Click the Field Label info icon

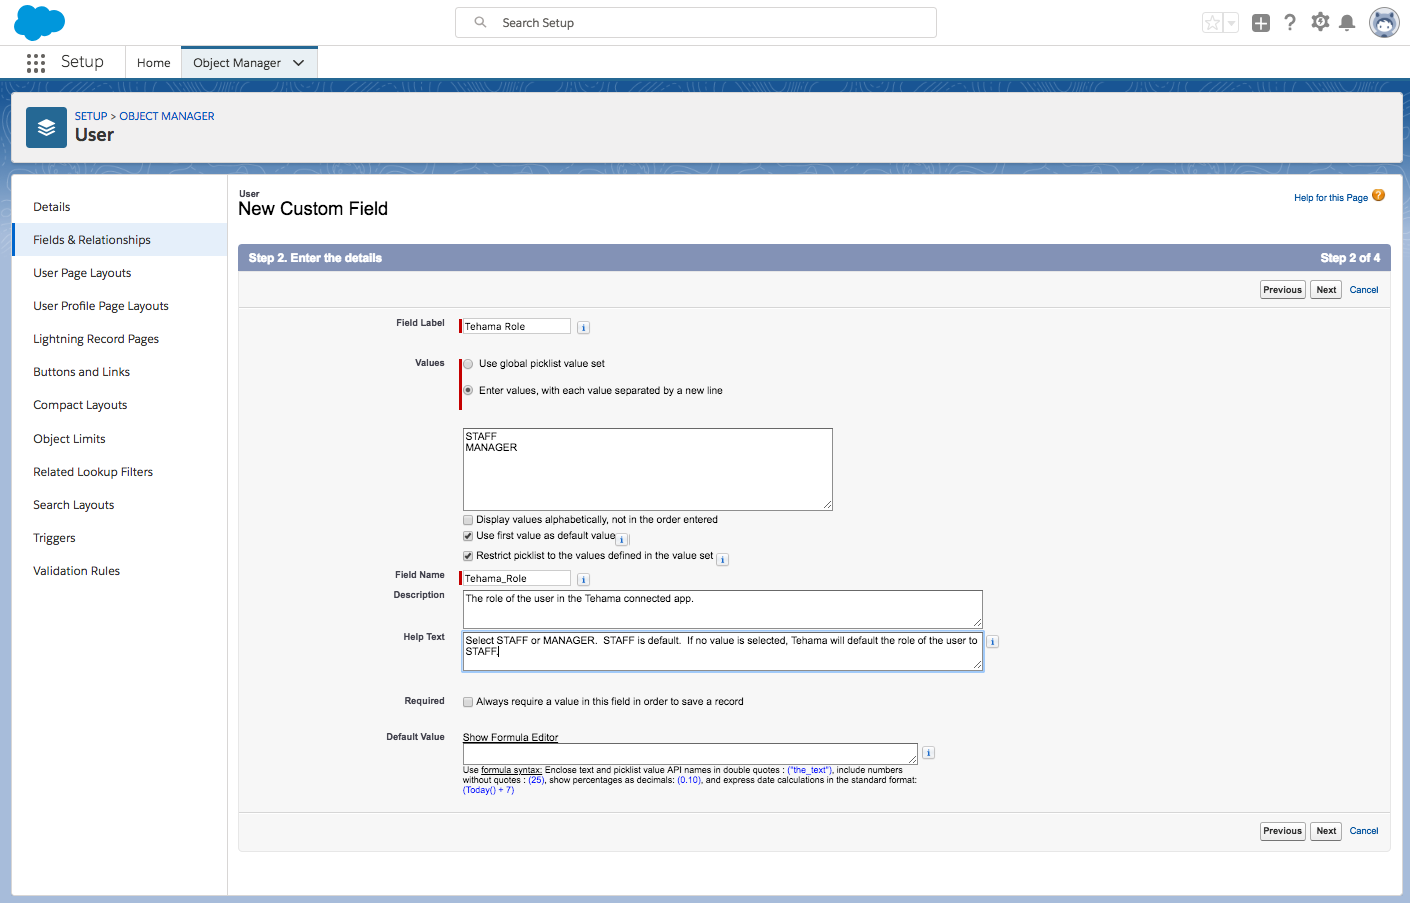(584, 328)
